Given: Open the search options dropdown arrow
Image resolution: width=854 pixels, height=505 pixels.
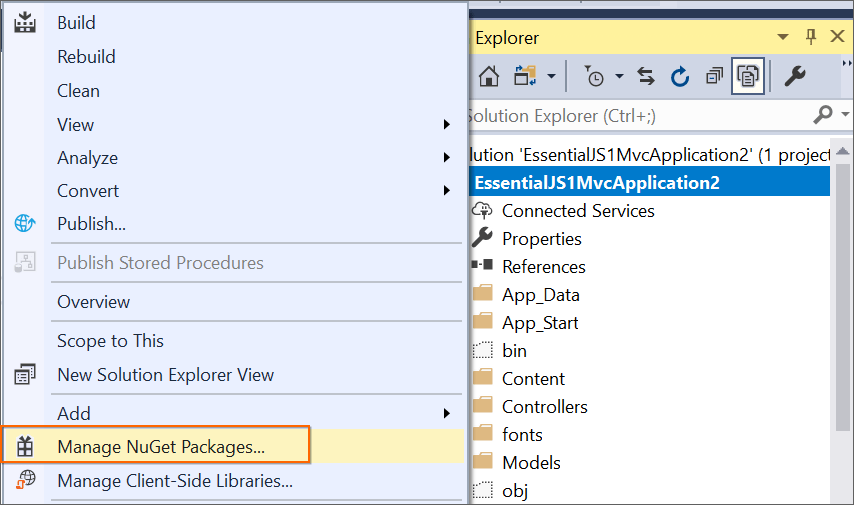Looking at the screenshot, I should click(845, 114).
